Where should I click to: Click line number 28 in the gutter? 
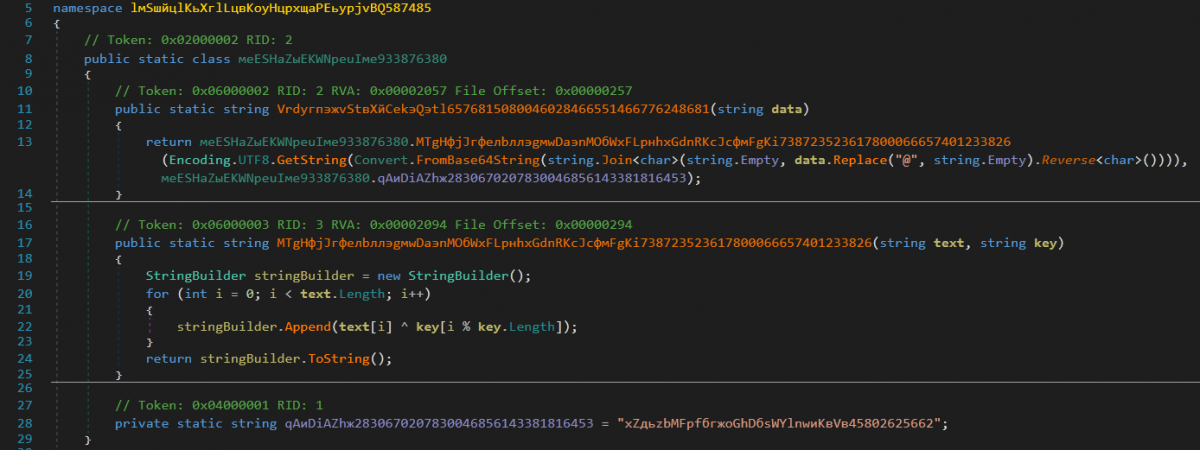(x=21, y=423)
